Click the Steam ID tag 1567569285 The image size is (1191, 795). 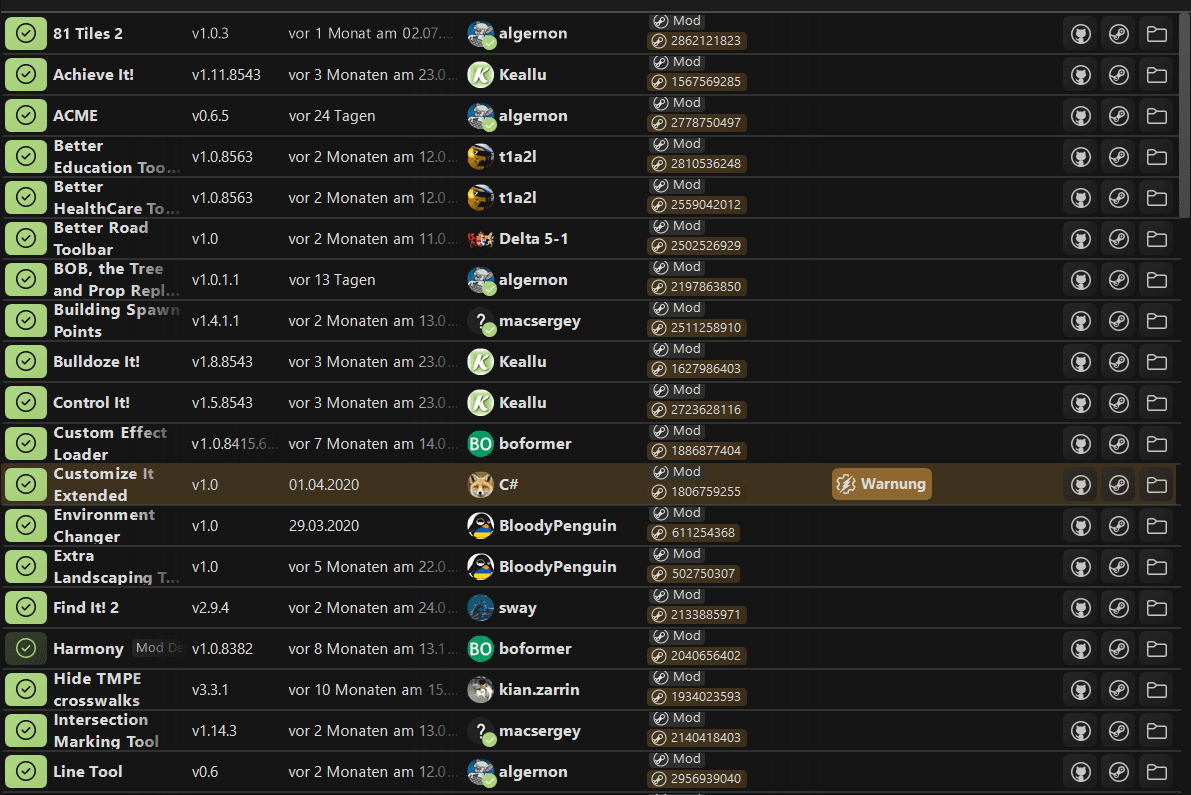pyautogui.click(x=697, y=82)
